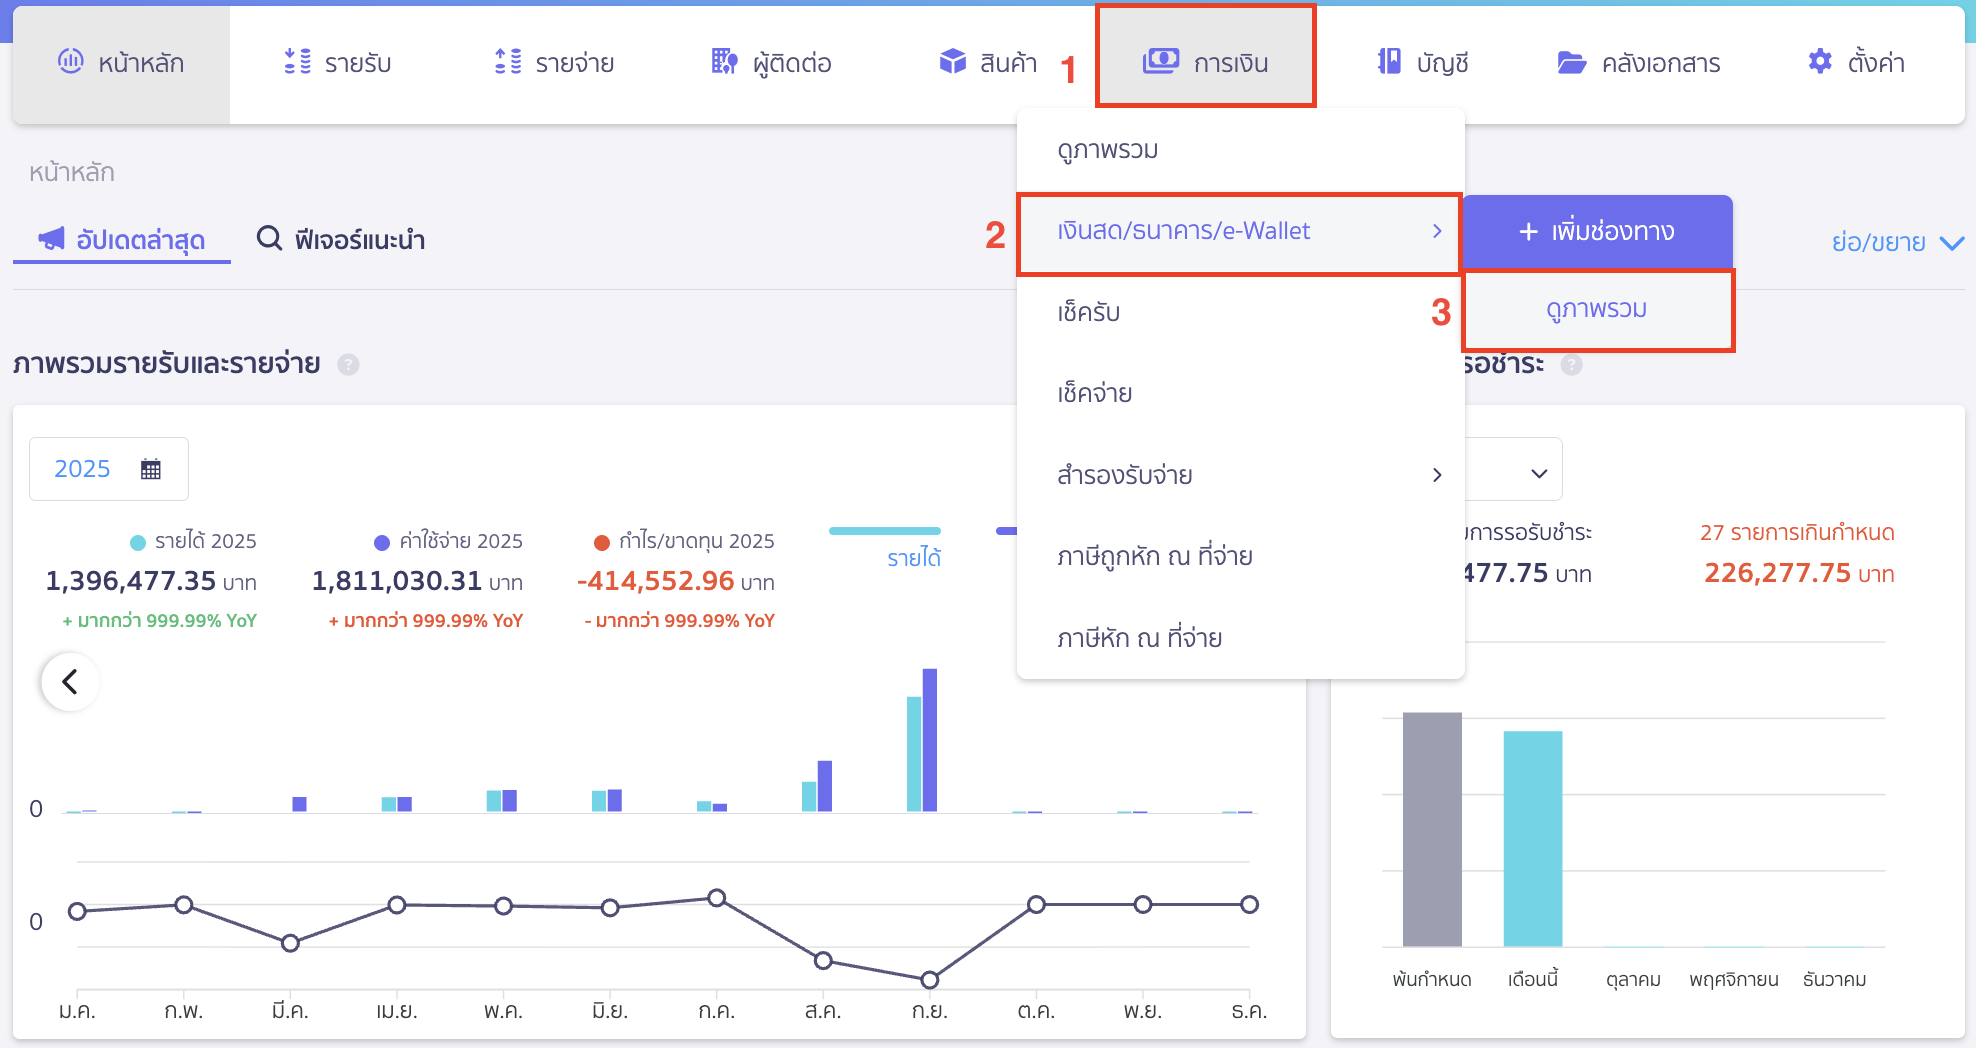Click the grey พ้นกำหนด overdue bar
The width and height of the screenshot is (1976, 1048).
pos(1432,829)
